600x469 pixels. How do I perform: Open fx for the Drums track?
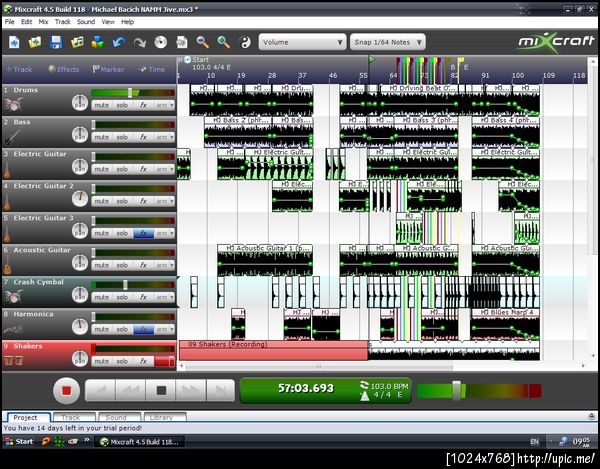[x=143, y=105]
